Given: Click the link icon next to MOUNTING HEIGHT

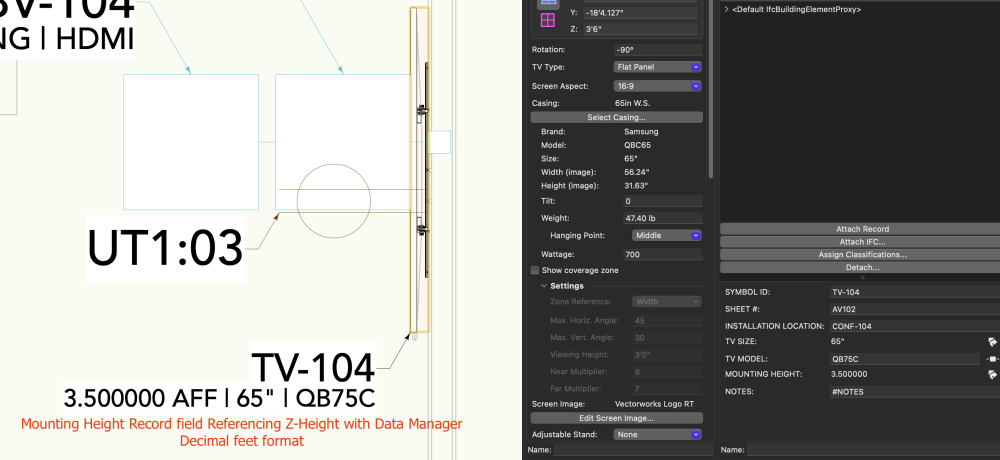Looking at the screenshot, I should [x=992, y=374].
